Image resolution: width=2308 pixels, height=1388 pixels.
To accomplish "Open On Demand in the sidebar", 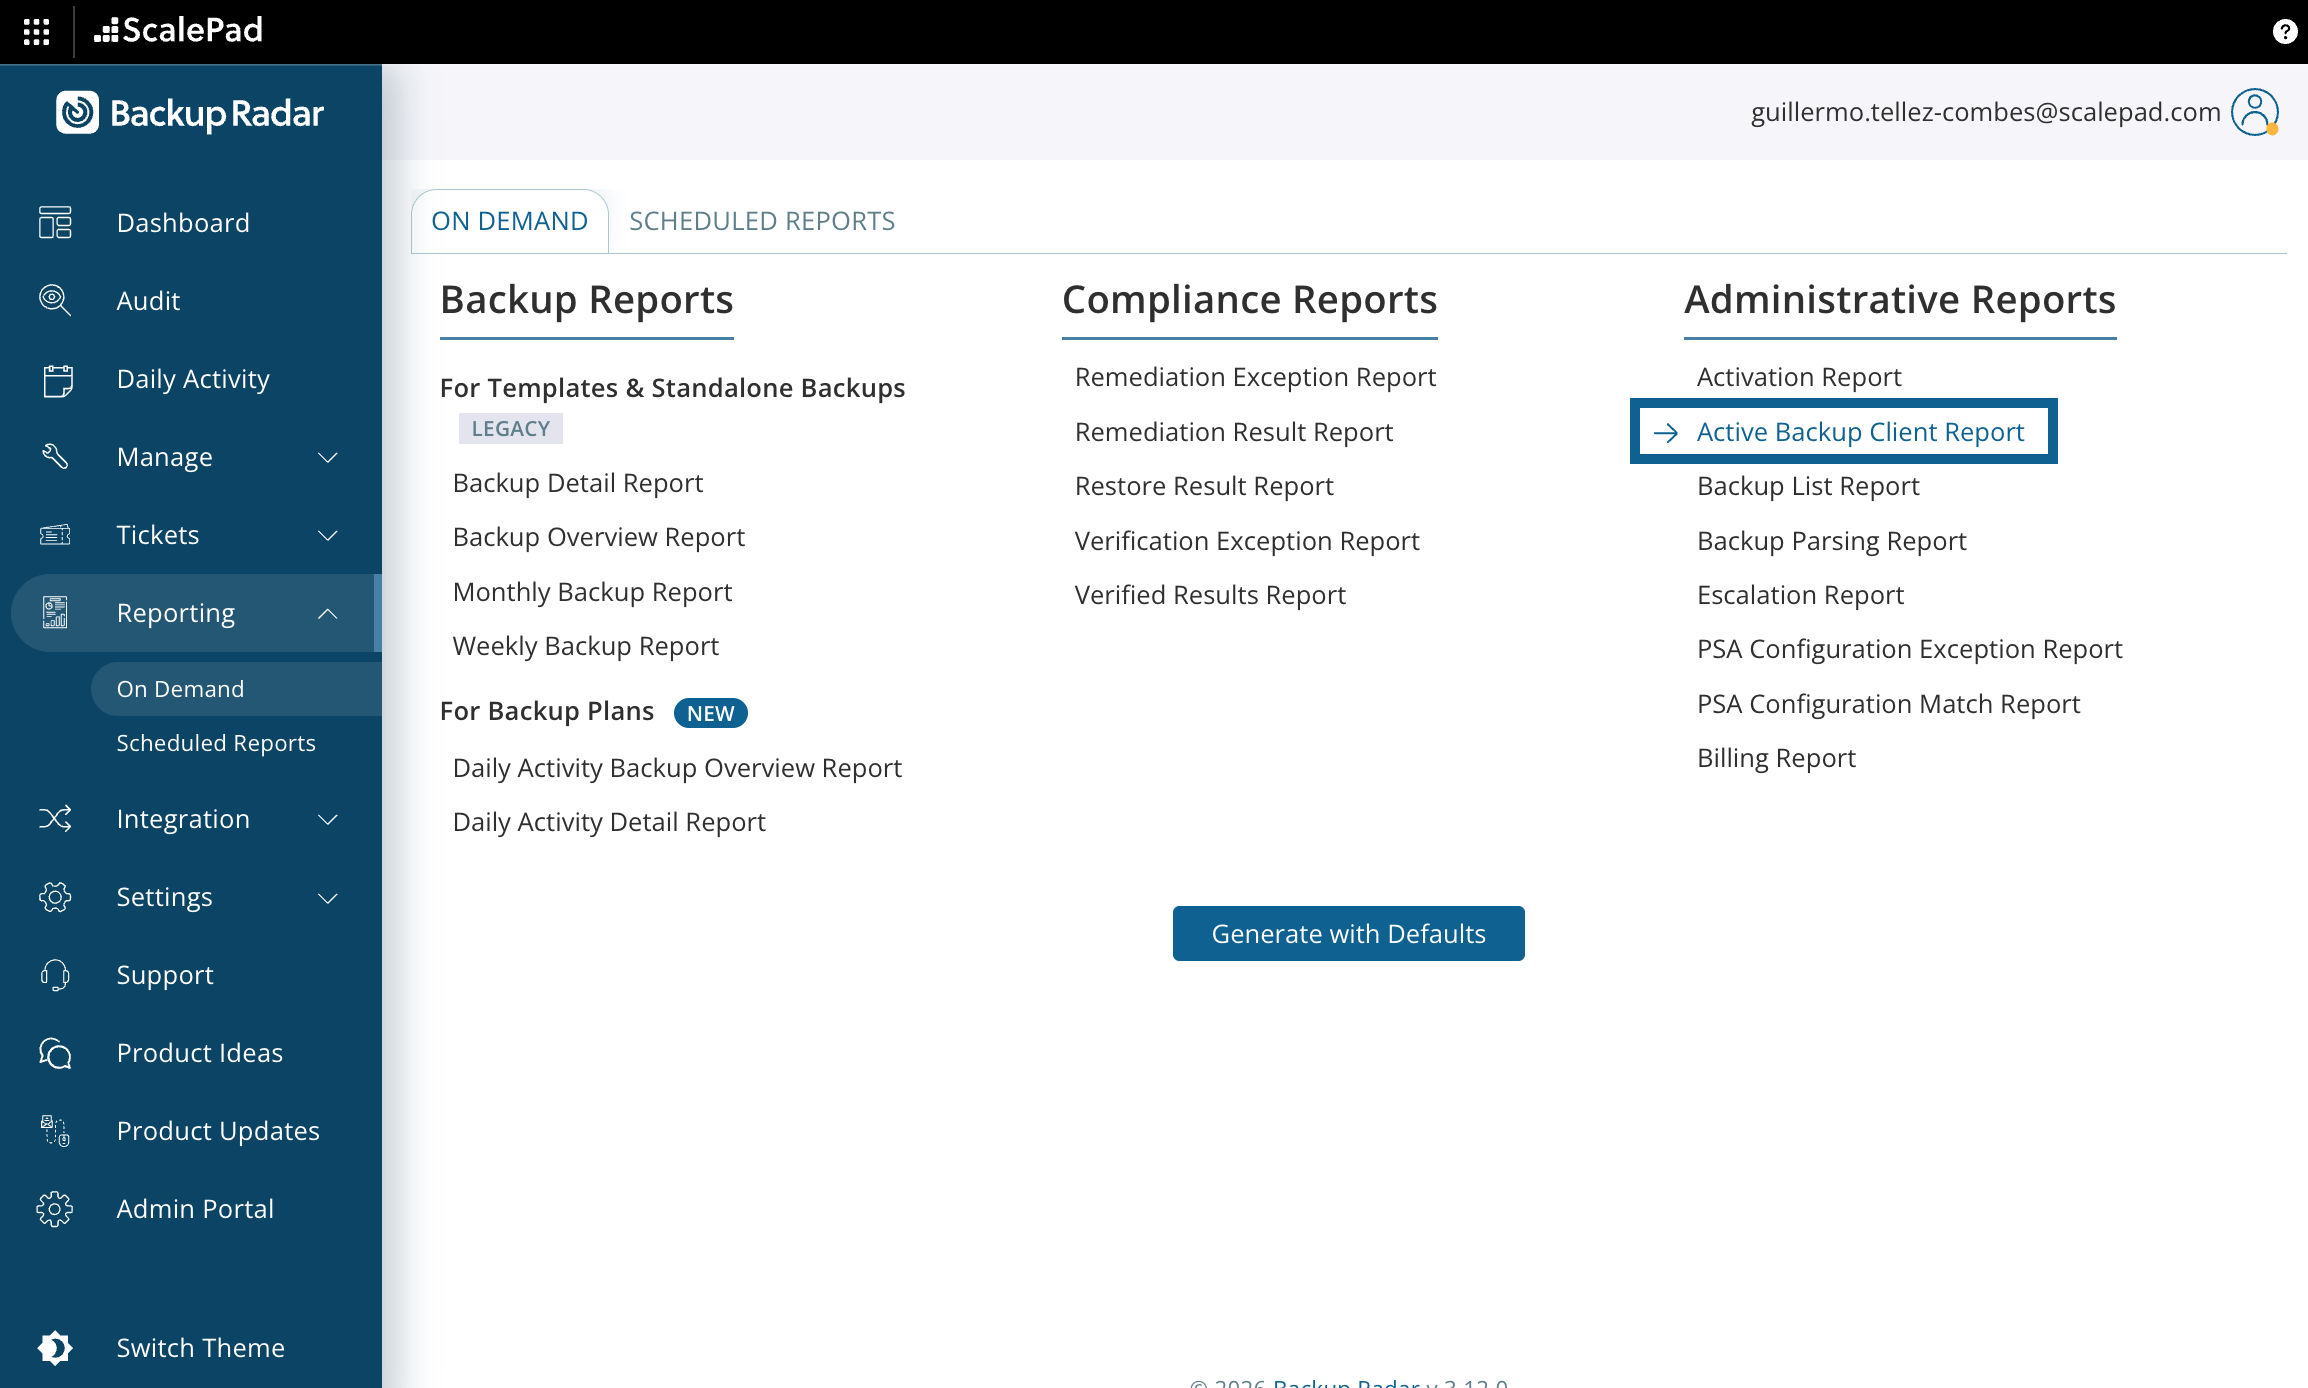I will point(236,689).
